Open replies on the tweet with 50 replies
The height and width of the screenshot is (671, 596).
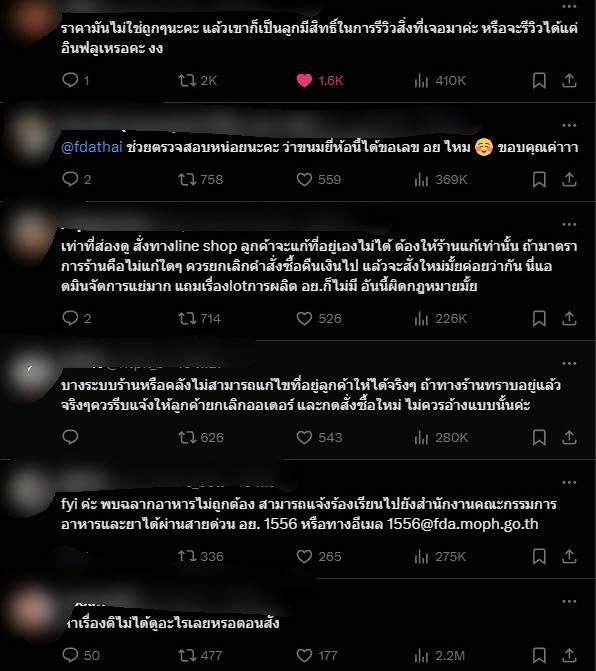[x=70, y=655]
